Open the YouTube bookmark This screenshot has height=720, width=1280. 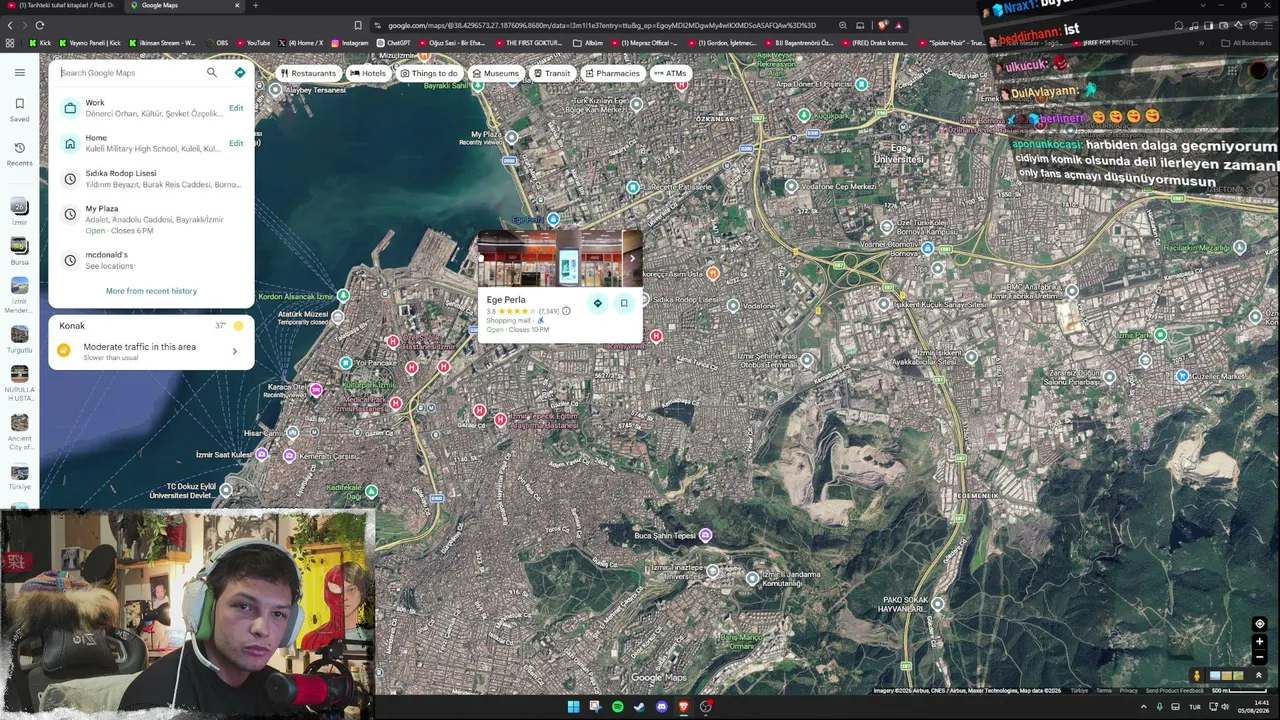tap(253, 43)
